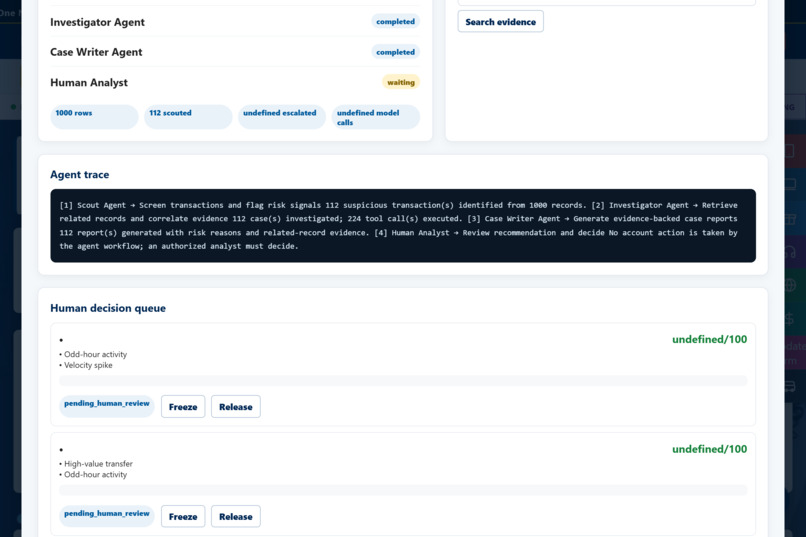The image size is (806, 537).
Task: Click the High-value transfer case's undefined/100 score
Action: coord(709,449)
